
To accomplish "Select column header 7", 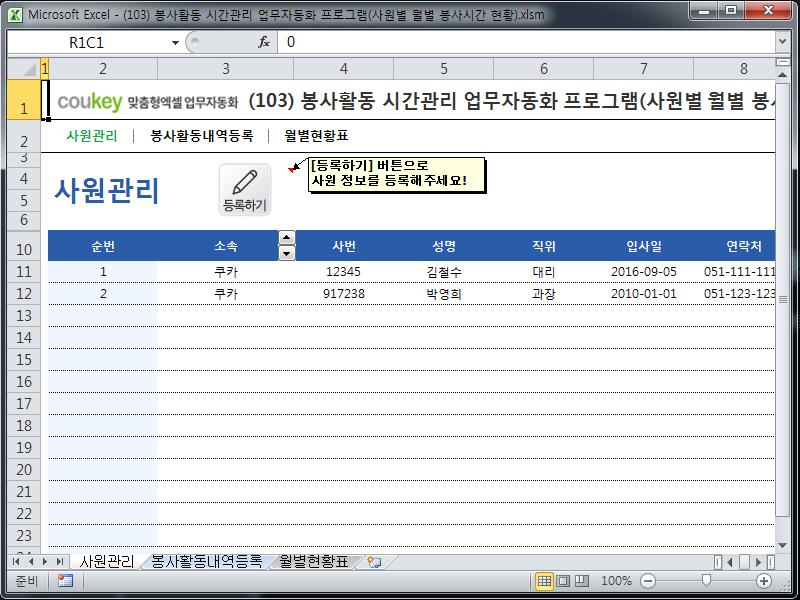I will [x=644, y=68].
